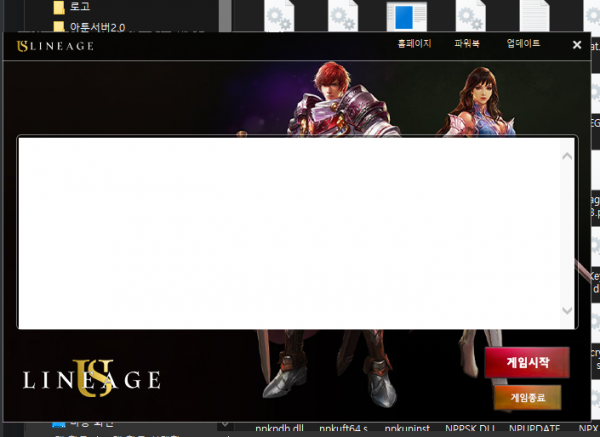The width and height of the screenshot is (600, 437).
Task: Close the Lineage launcher window
Action: [577, 45]
